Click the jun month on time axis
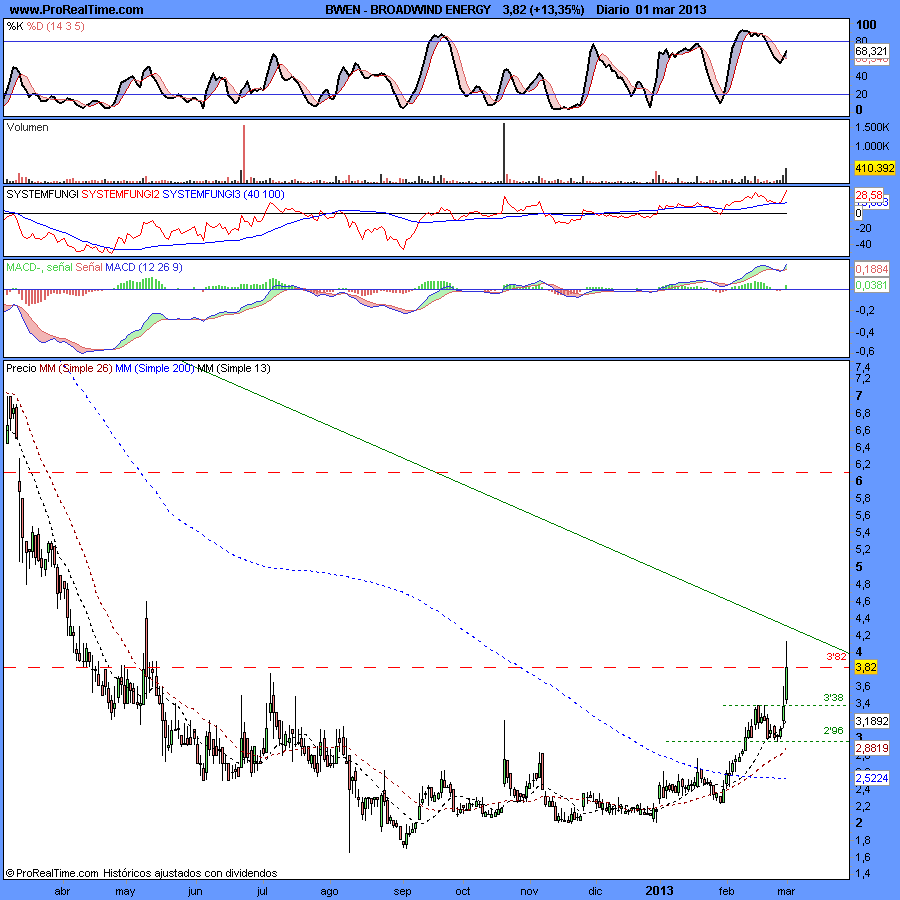Viewport: 900px width, 900px height. [x=195, y=891]
